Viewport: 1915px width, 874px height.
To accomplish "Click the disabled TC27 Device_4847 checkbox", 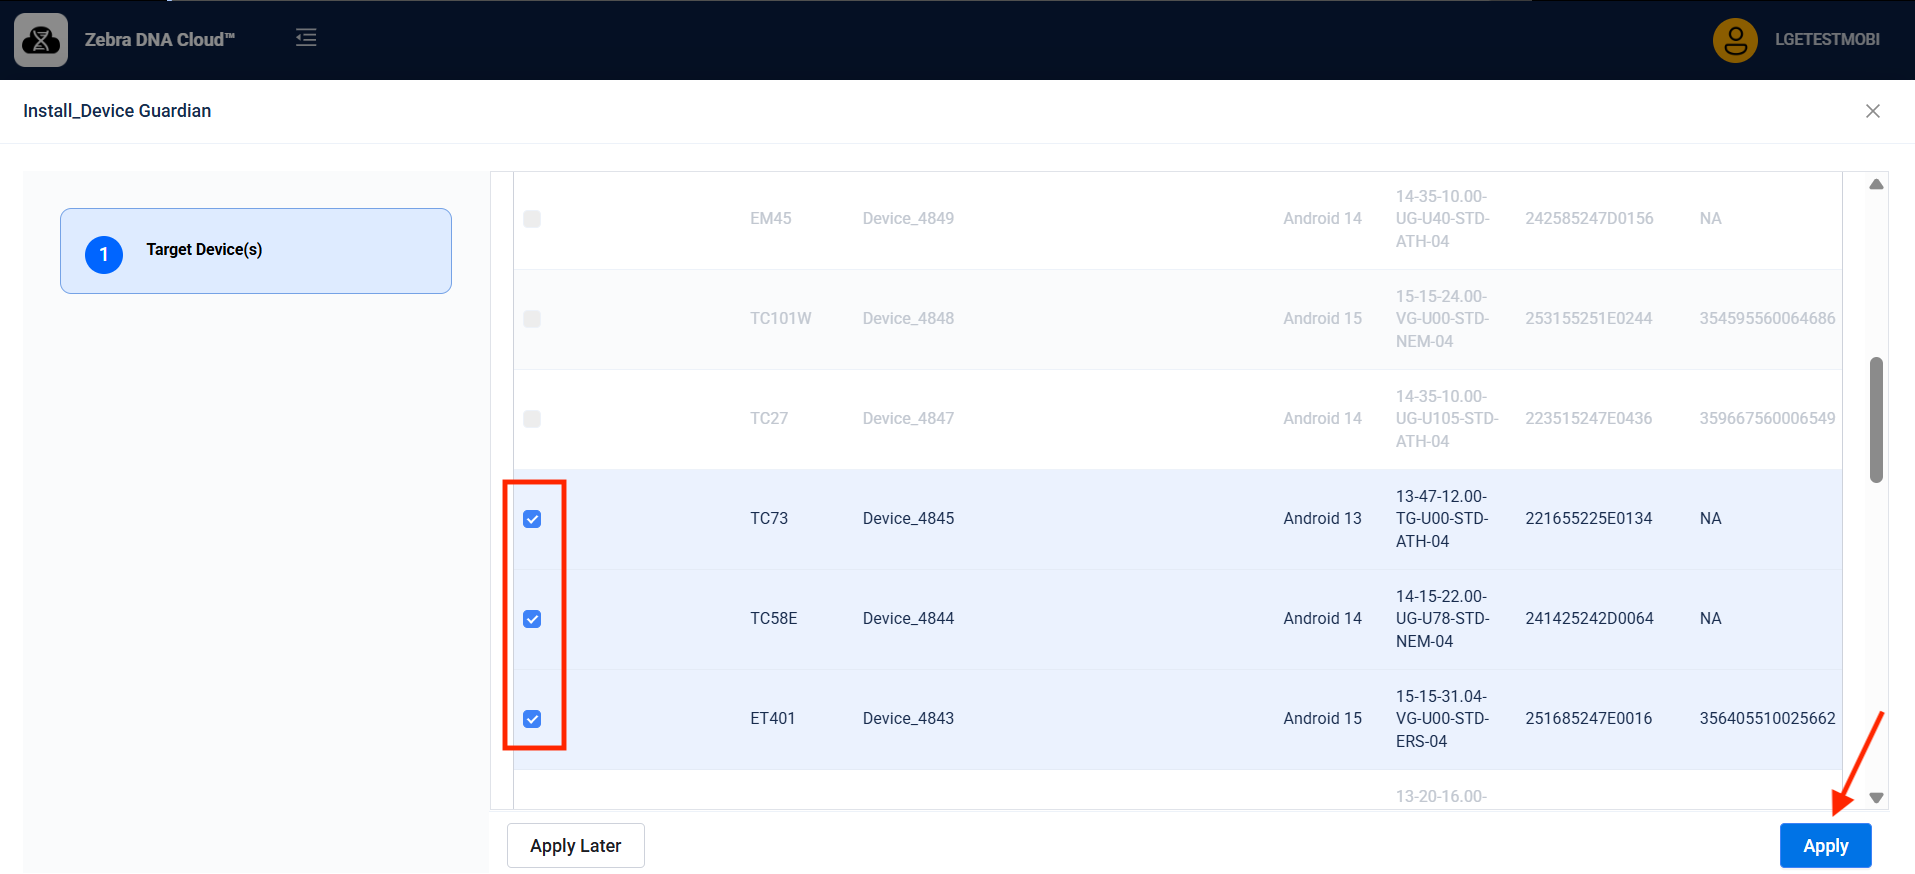I will 532,419.
